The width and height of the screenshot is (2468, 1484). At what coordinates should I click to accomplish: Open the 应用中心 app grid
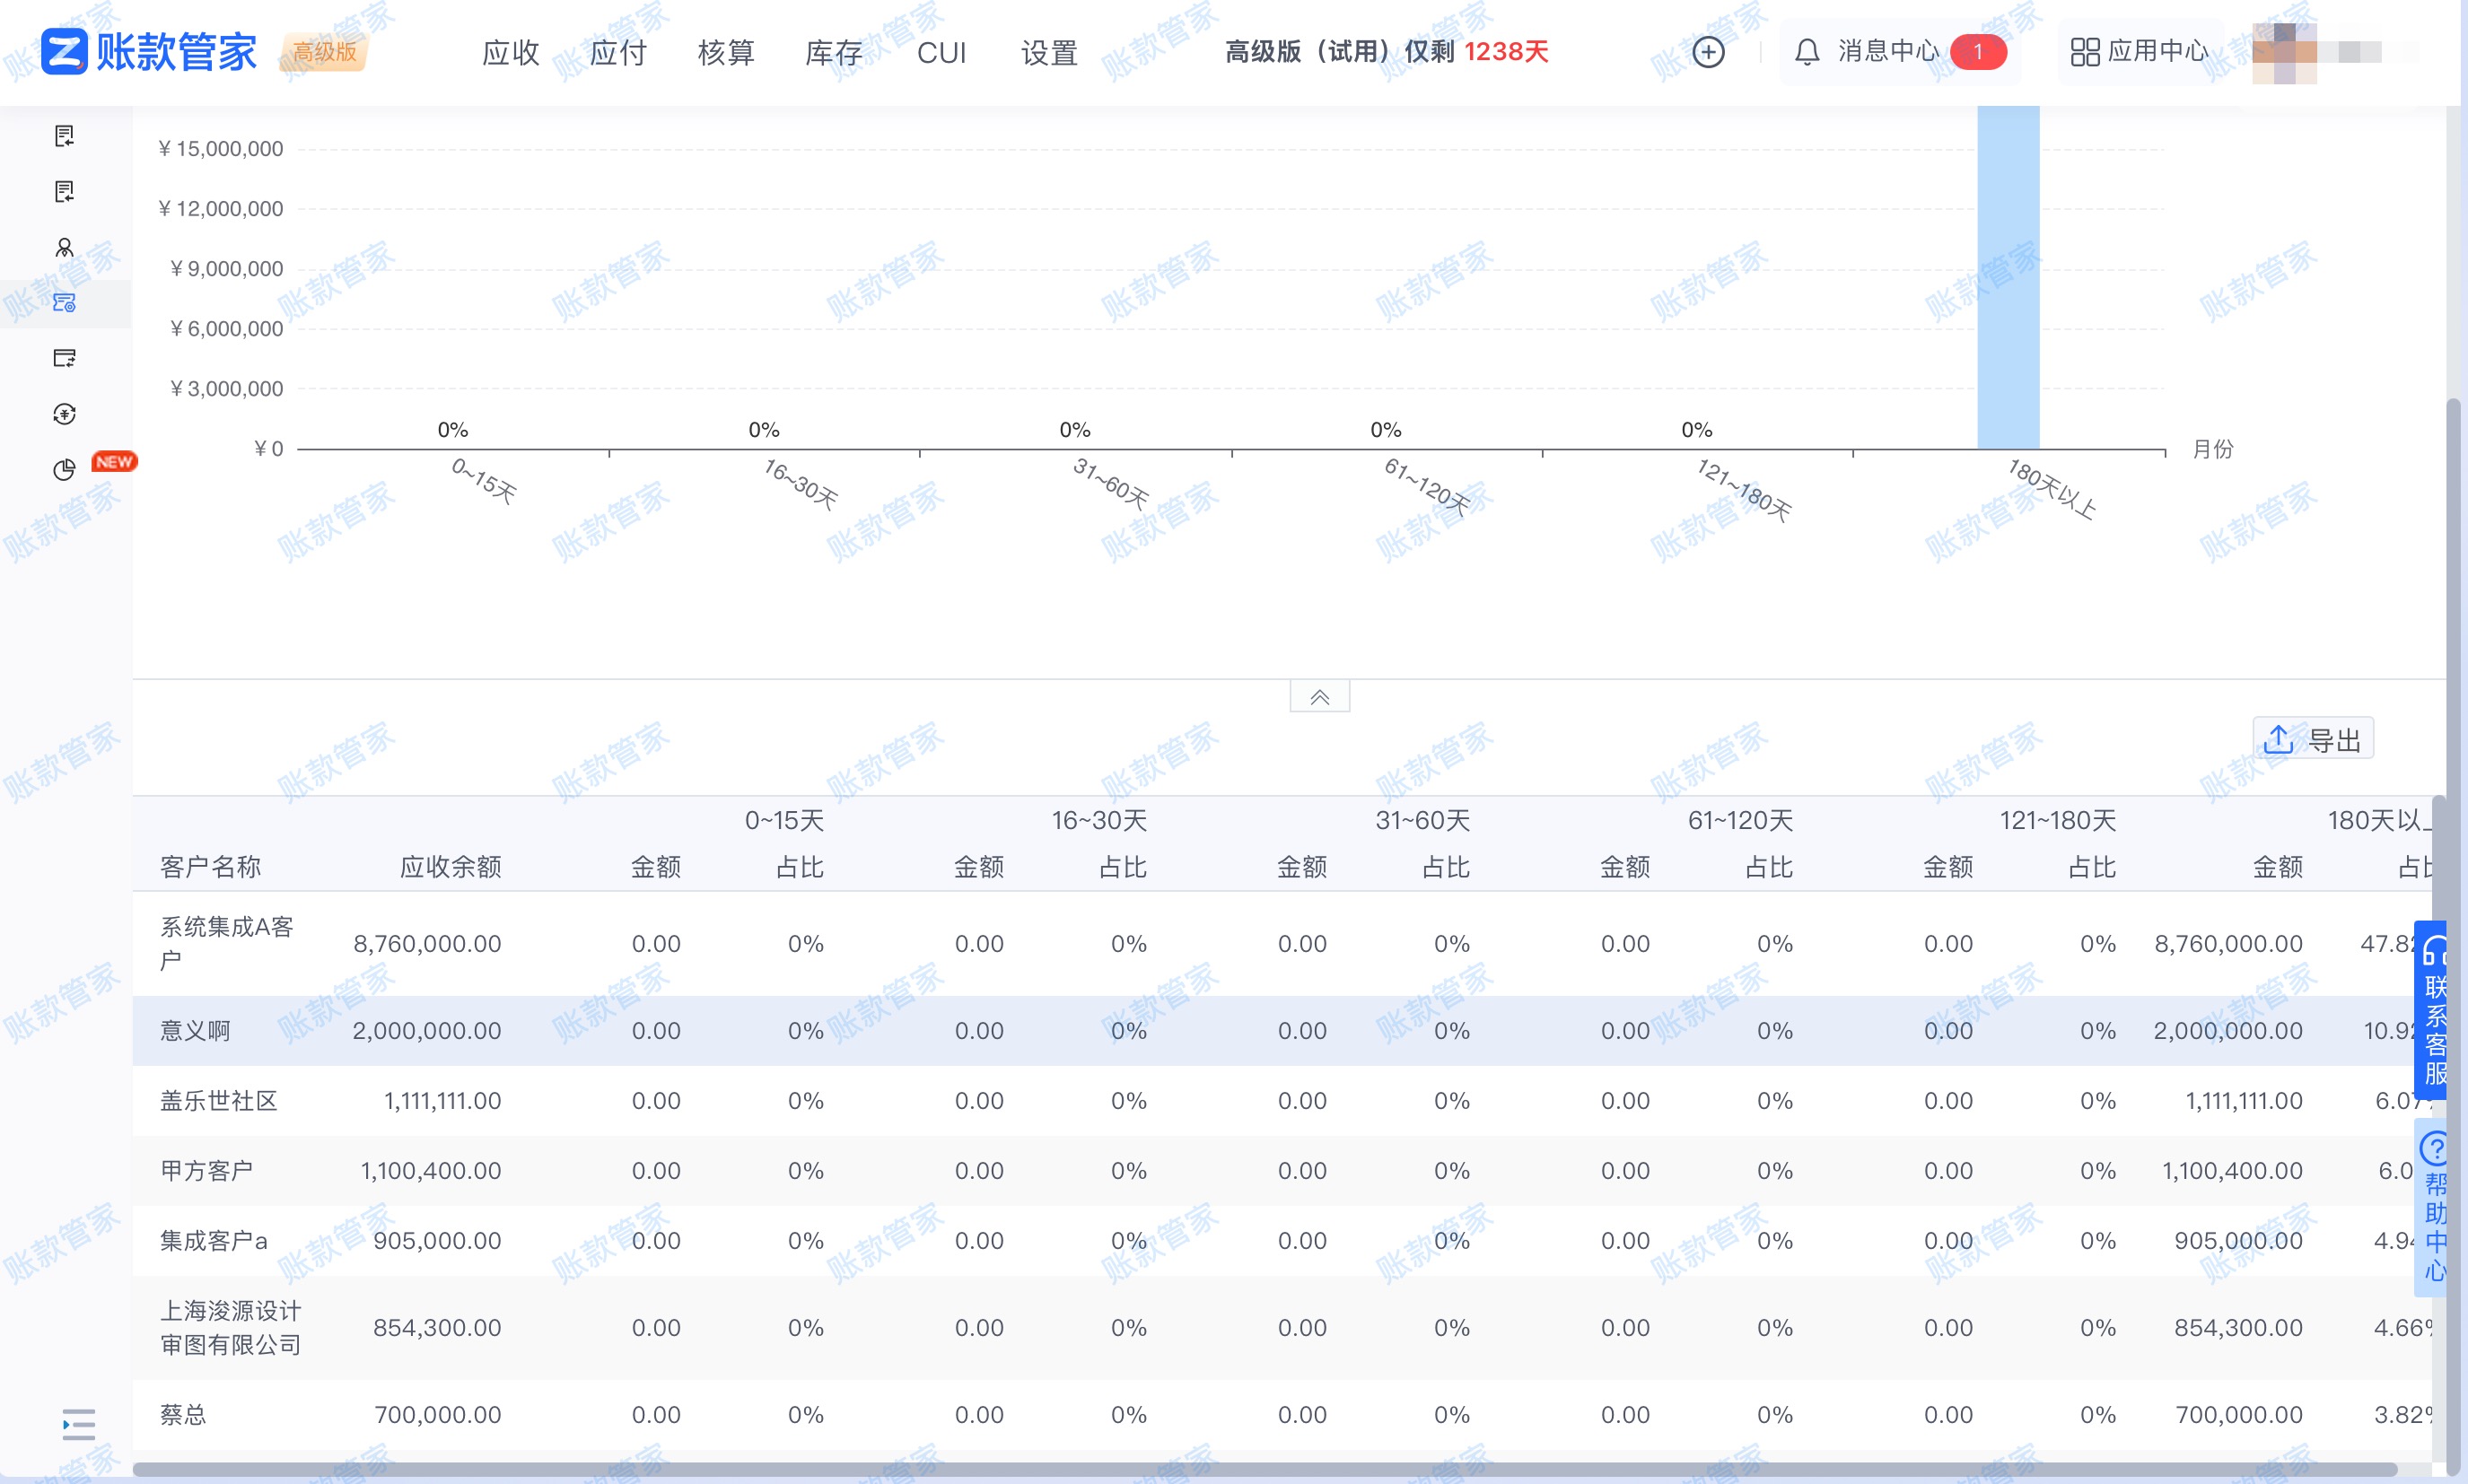2139,52
